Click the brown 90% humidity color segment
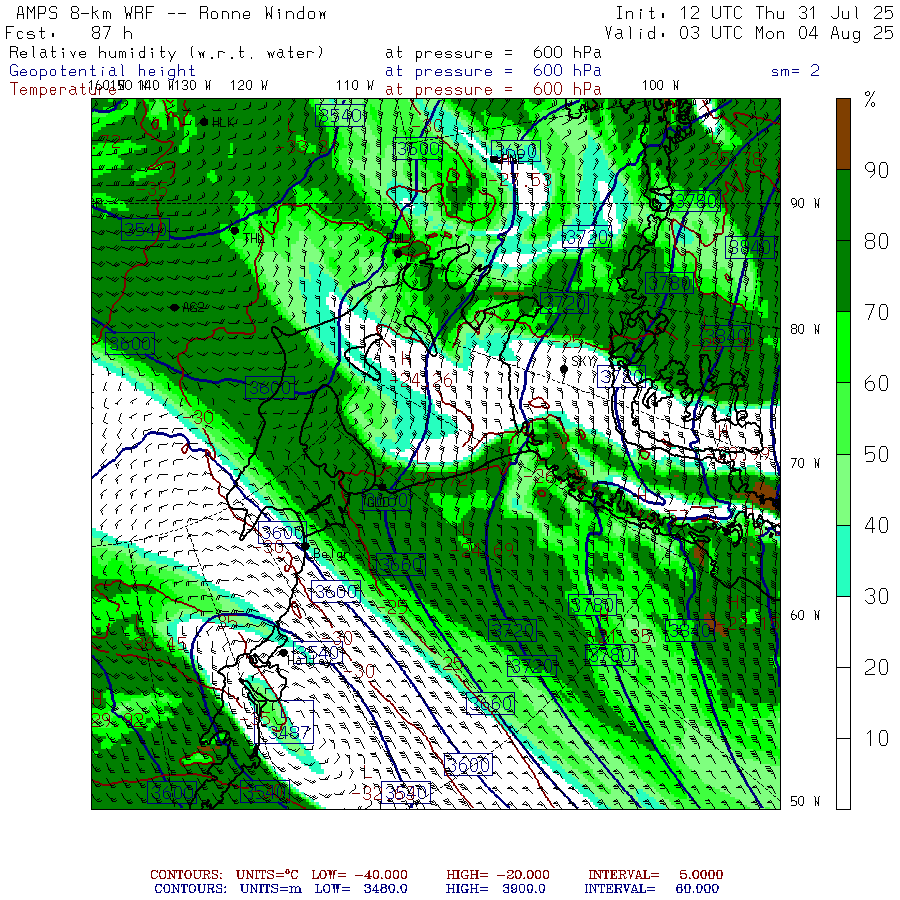The width and height of the screenshot is (900, 900). [x=843, y=134]
